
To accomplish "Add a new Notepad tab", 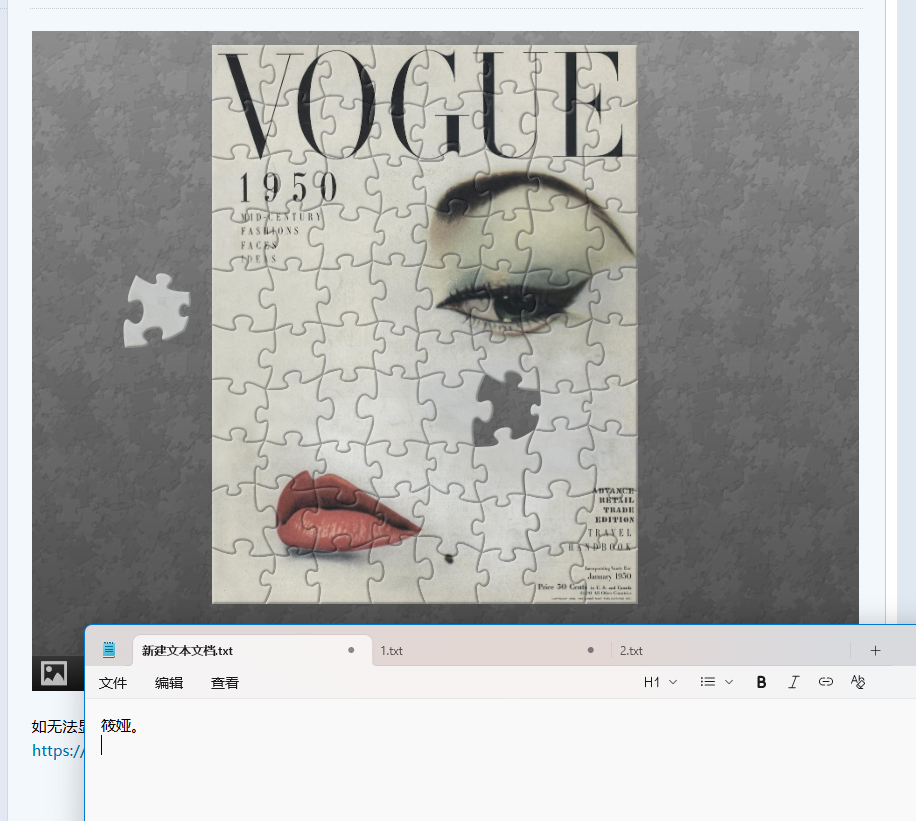I will (875, 650).
